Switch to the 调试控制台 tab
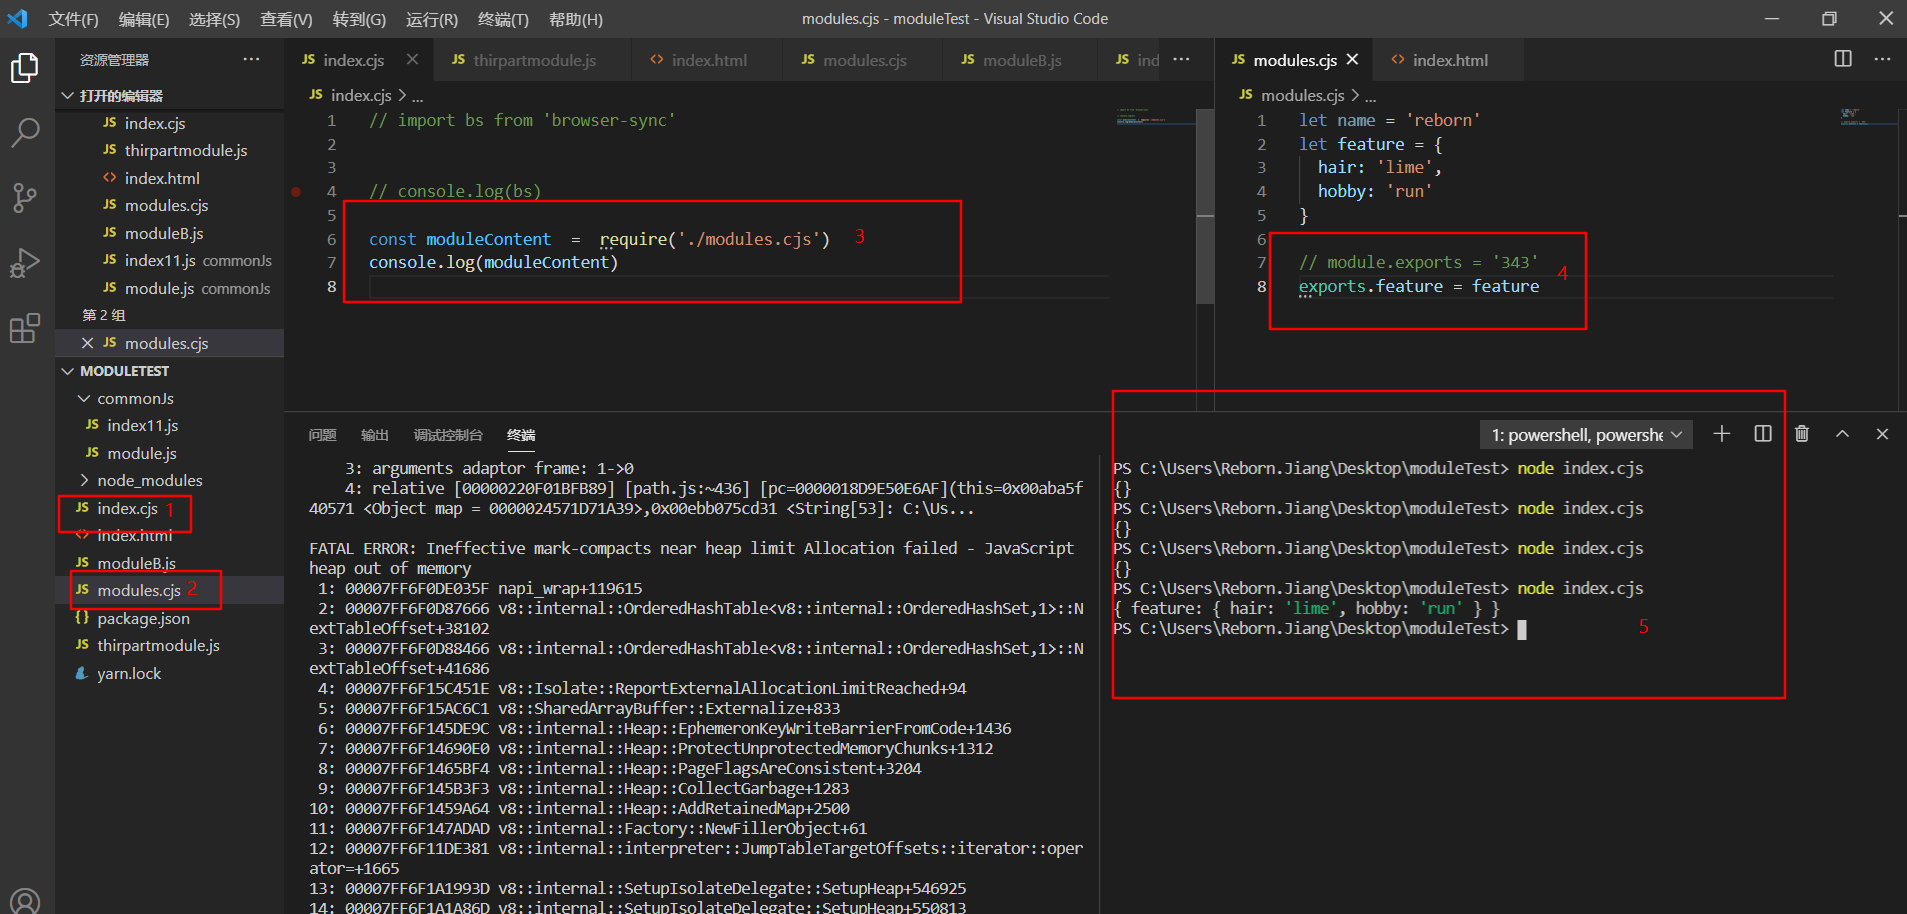Viewport: 1907px width, 914px height. click(x=446, y=434)
